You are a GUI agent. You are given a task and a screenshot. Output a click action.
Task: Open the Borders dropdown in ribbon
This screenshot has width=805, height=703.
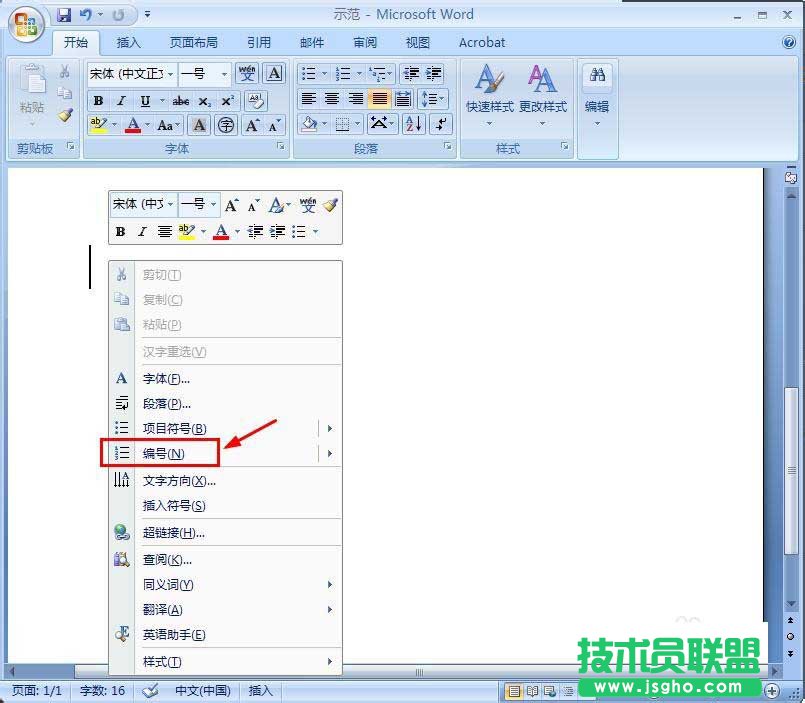point(357,124)
